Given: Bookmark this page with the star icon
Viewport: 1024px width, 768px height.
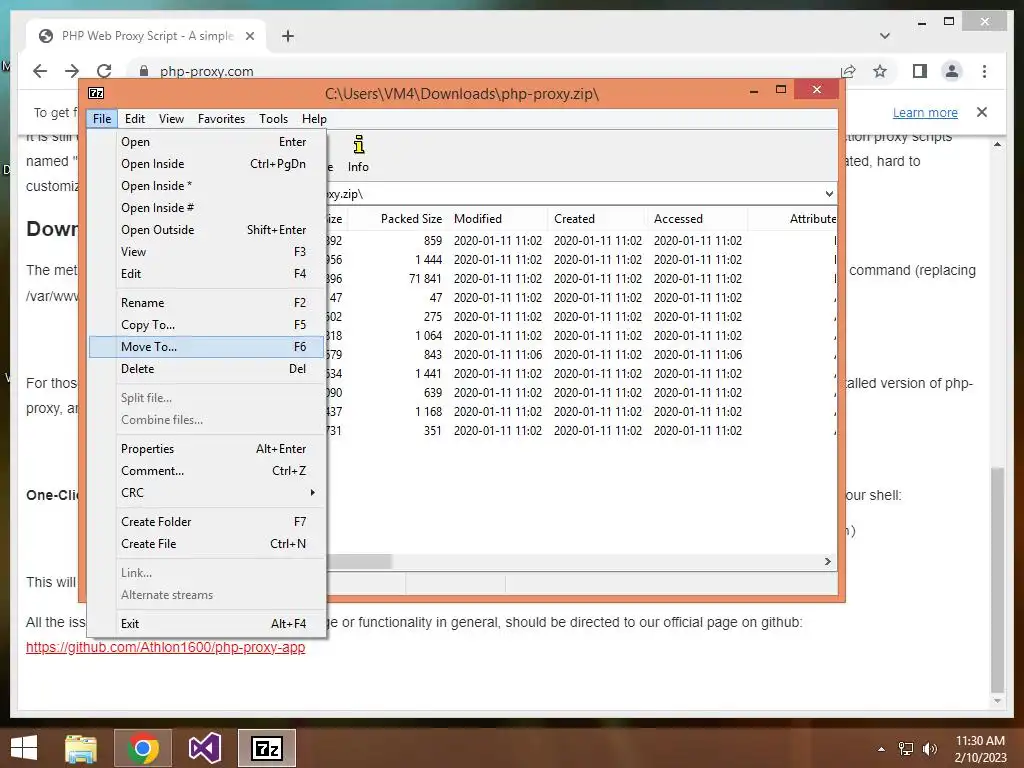Looking at the screenshot, I should [x=880, y=71].
